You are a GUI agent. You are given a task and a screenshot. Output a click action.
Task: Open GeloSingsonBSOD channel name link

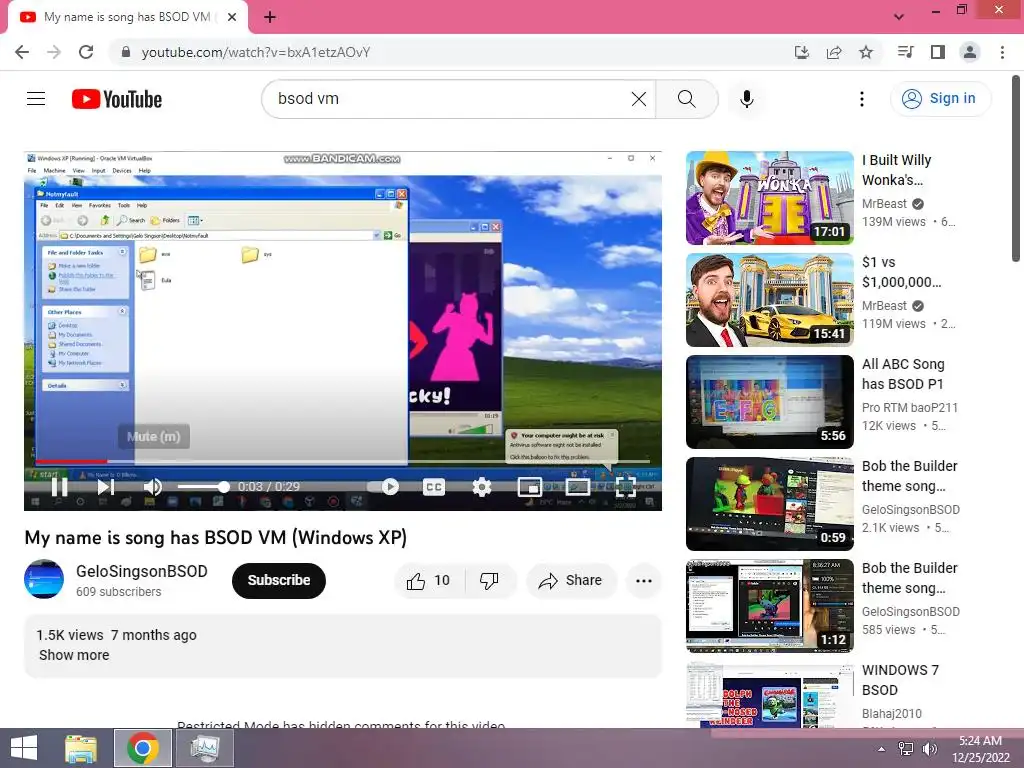pos(142,571)
